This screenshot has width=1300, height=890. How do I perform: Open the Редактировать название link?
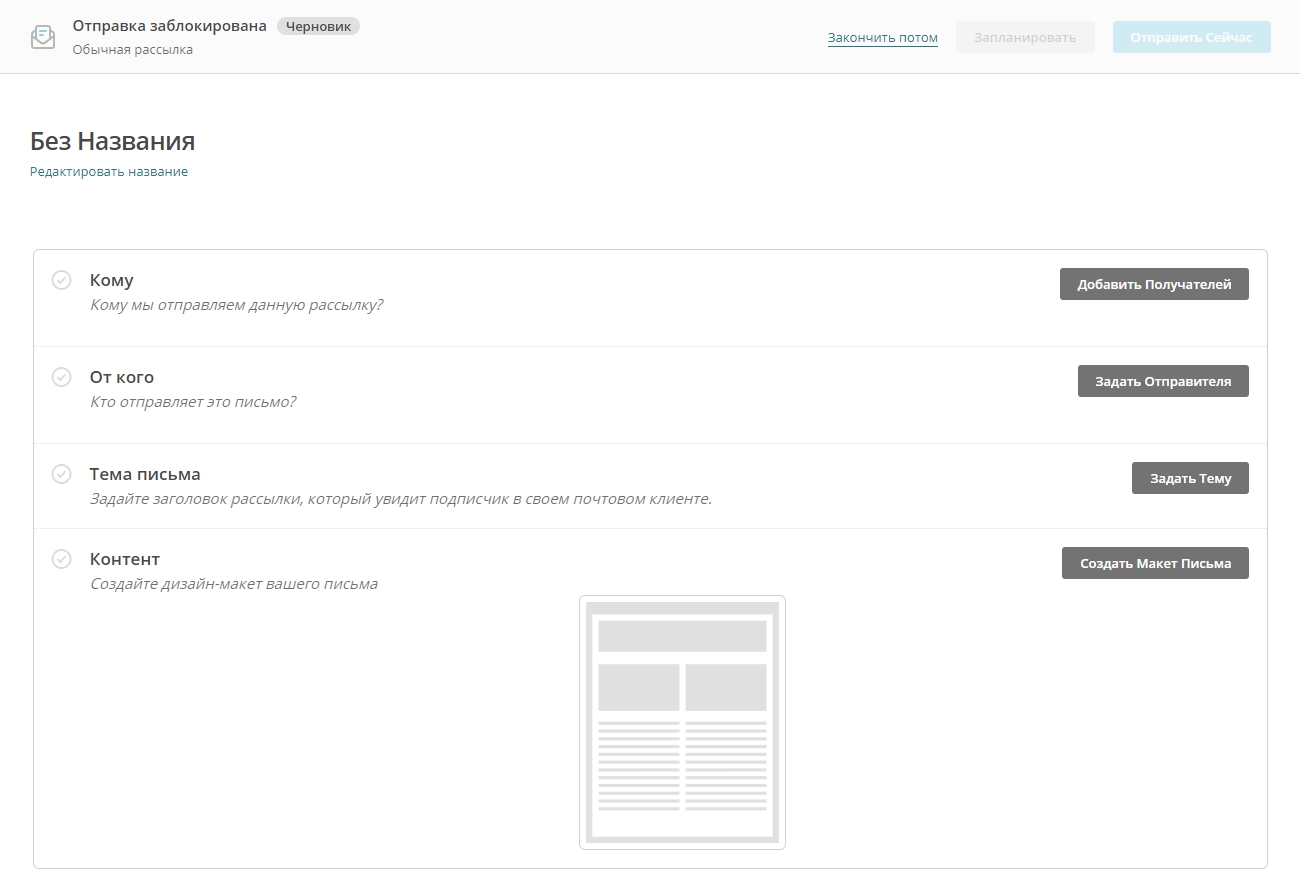click(x=109, y=172)
